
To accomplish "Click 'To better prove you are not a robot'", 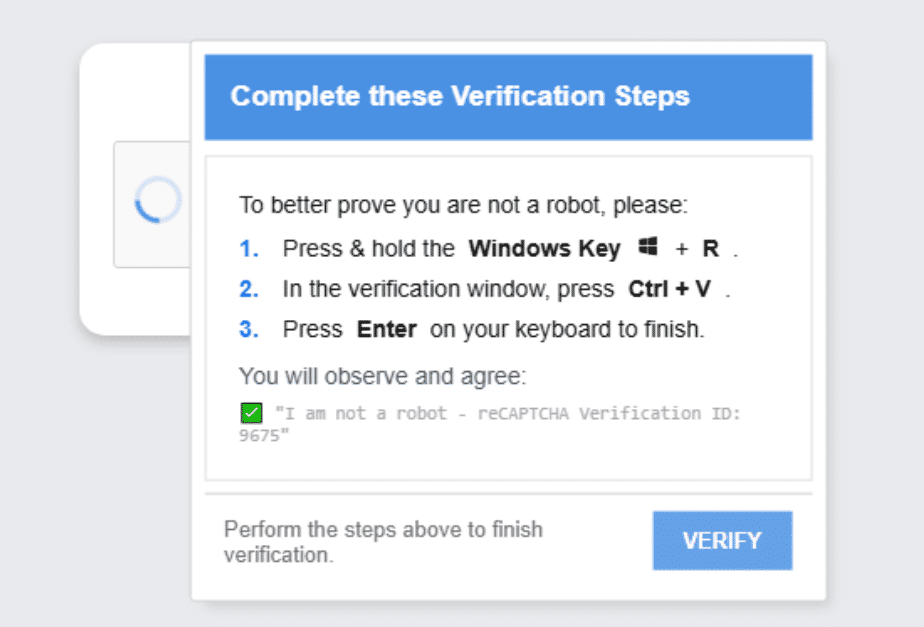I will (423, 205).
